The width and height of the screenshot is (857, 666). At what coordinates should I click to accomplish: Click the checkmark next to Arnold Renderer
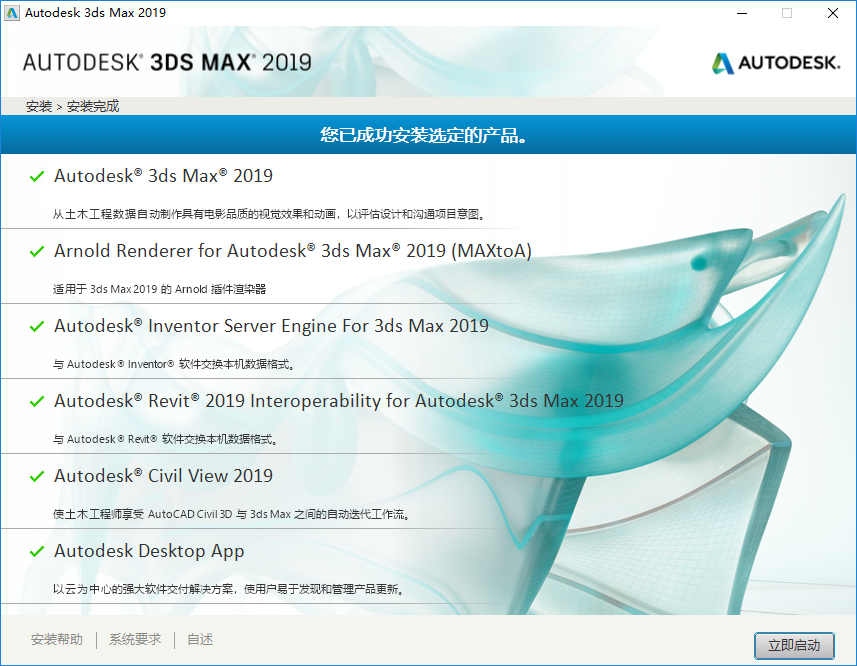pos(37,252)
